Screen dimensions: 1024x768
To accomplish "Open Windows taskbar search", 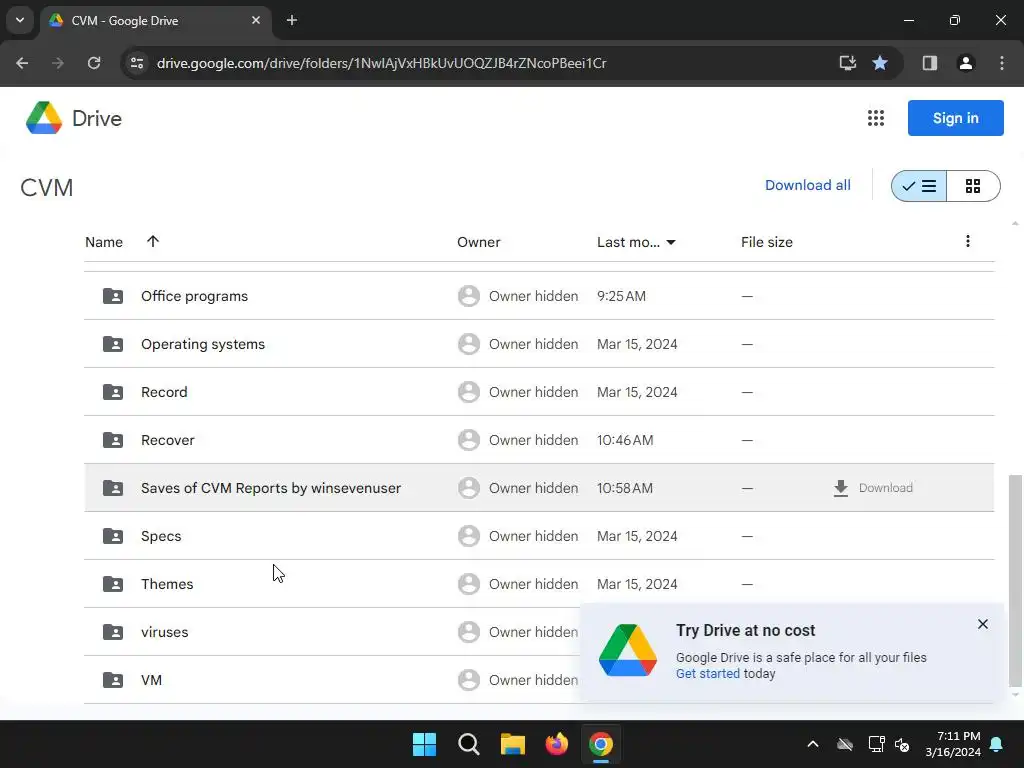I will [469, 744].
